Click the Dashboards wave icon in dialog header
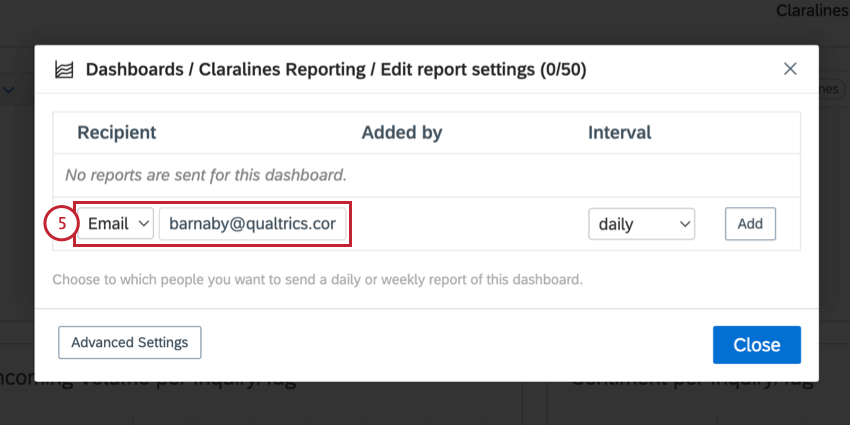The width and height of the screenshot is (850, 425). (x=65, y=70)
